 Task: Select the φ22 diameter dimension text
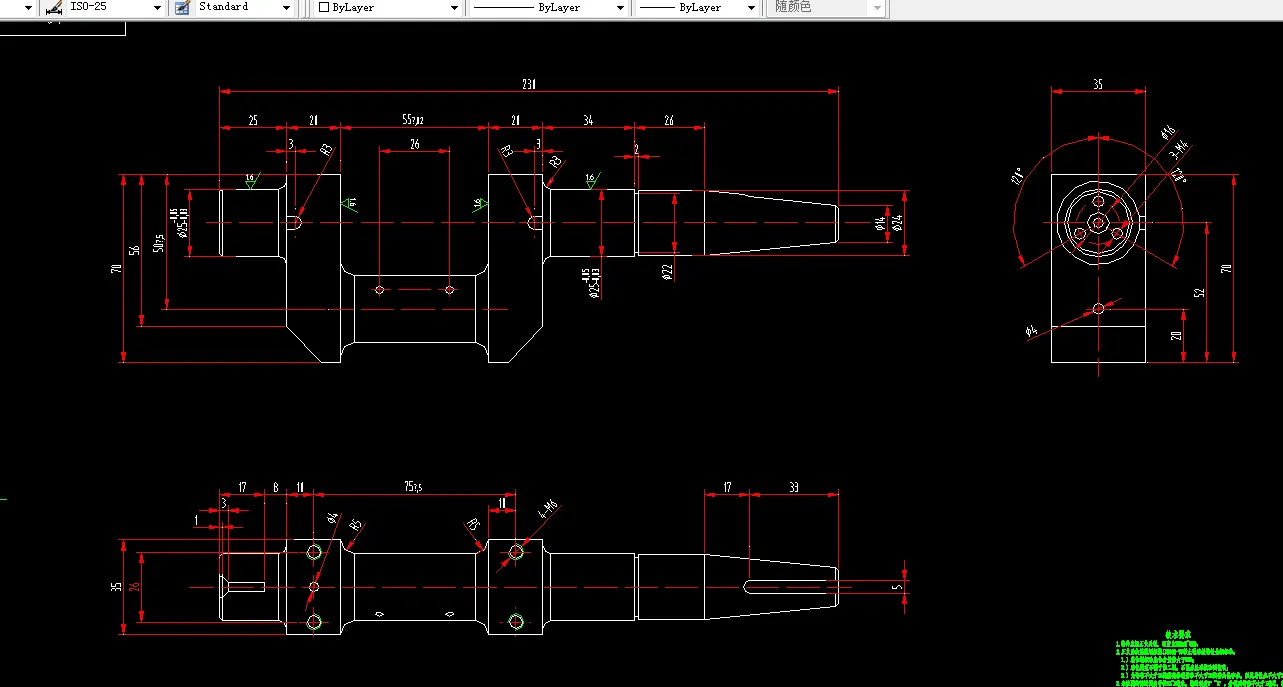(x=666, y=270)
